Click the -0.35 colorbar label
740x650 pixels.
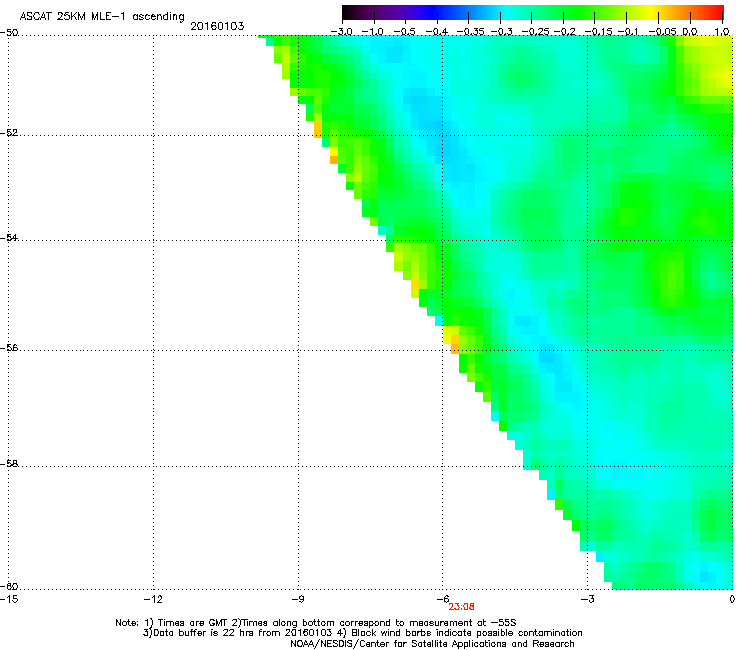[470, 32]
